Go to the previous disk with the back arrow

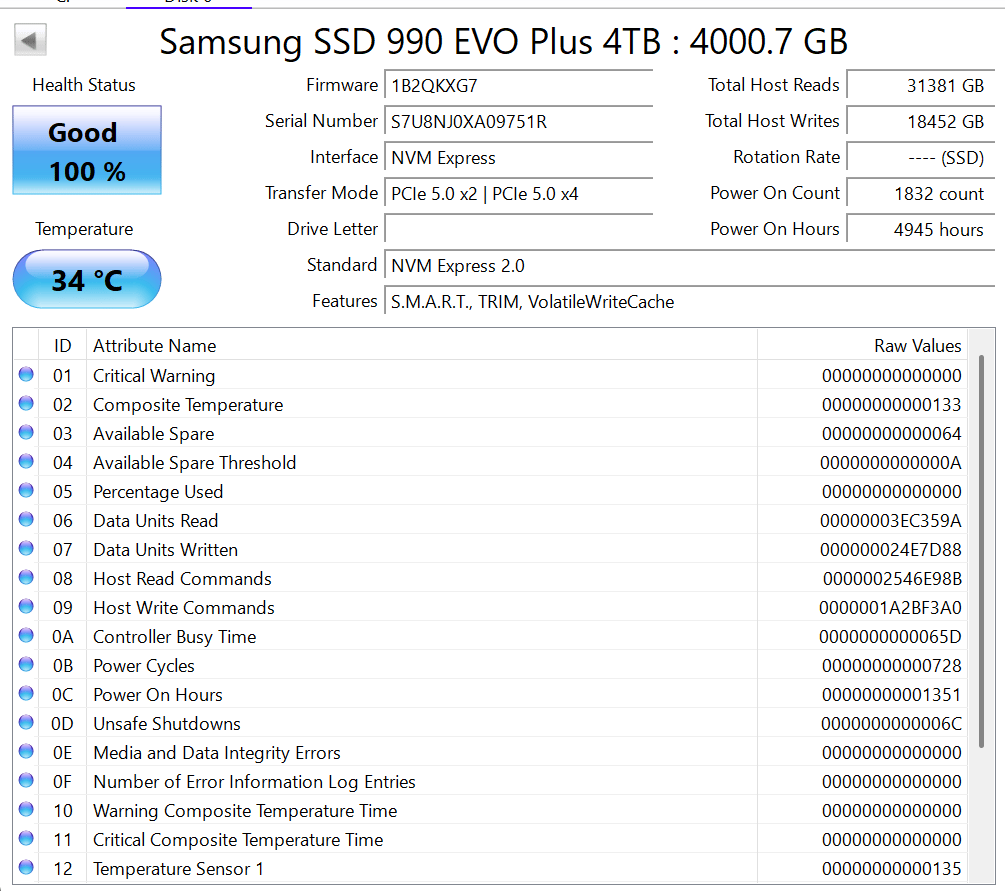point(30,40)
